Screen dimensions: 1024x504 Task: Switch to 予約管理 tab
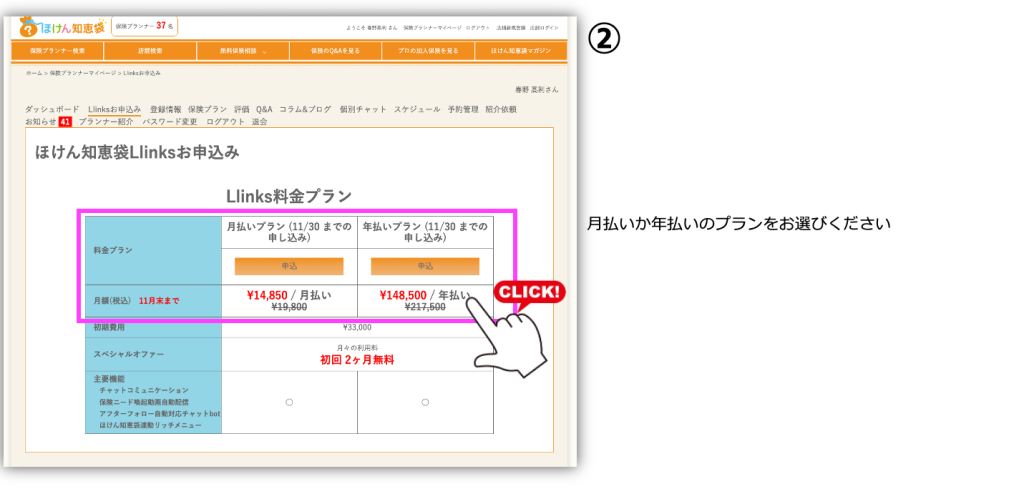(x=463, y=109)
